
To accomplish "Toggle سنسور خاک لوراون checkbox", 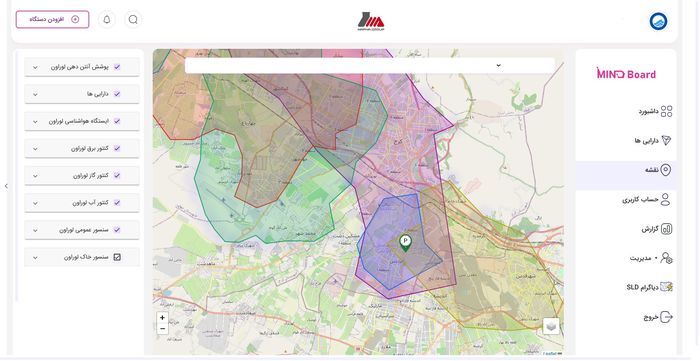I will [117, 257].
